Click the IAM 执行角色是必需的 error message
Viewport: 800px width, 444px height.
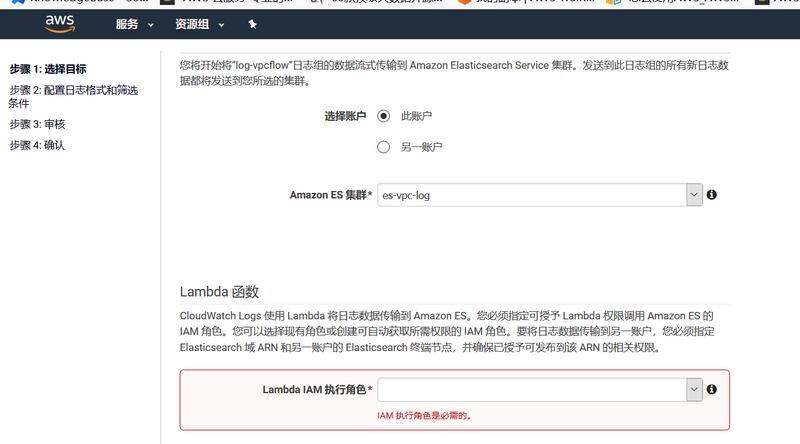tap(424, 415)
